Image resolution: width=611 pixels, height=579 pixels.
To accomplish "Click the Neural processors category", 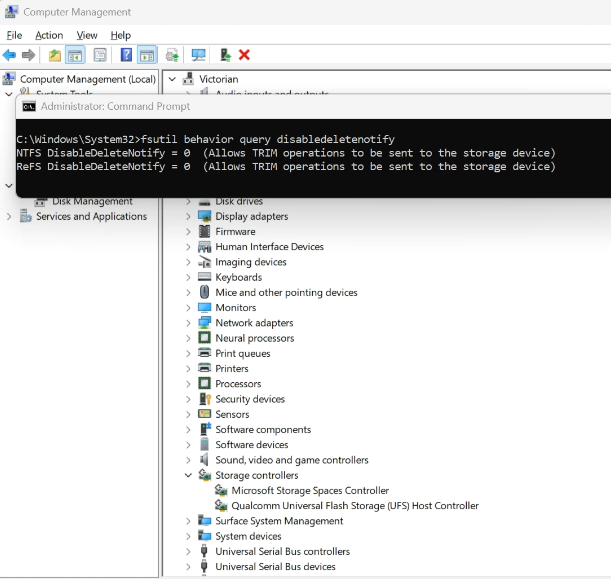I will 257,338.
